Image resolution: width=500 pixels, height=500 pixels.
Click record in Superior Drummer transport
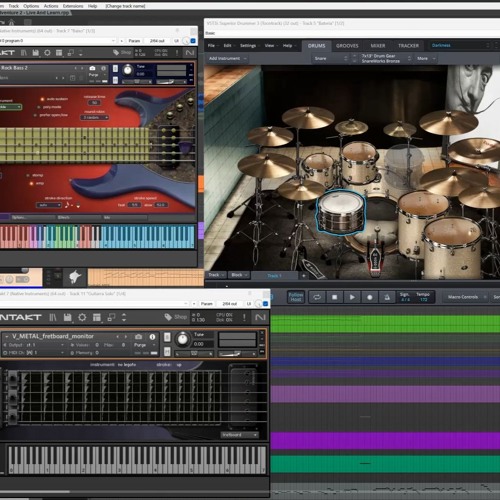[370, 297]
